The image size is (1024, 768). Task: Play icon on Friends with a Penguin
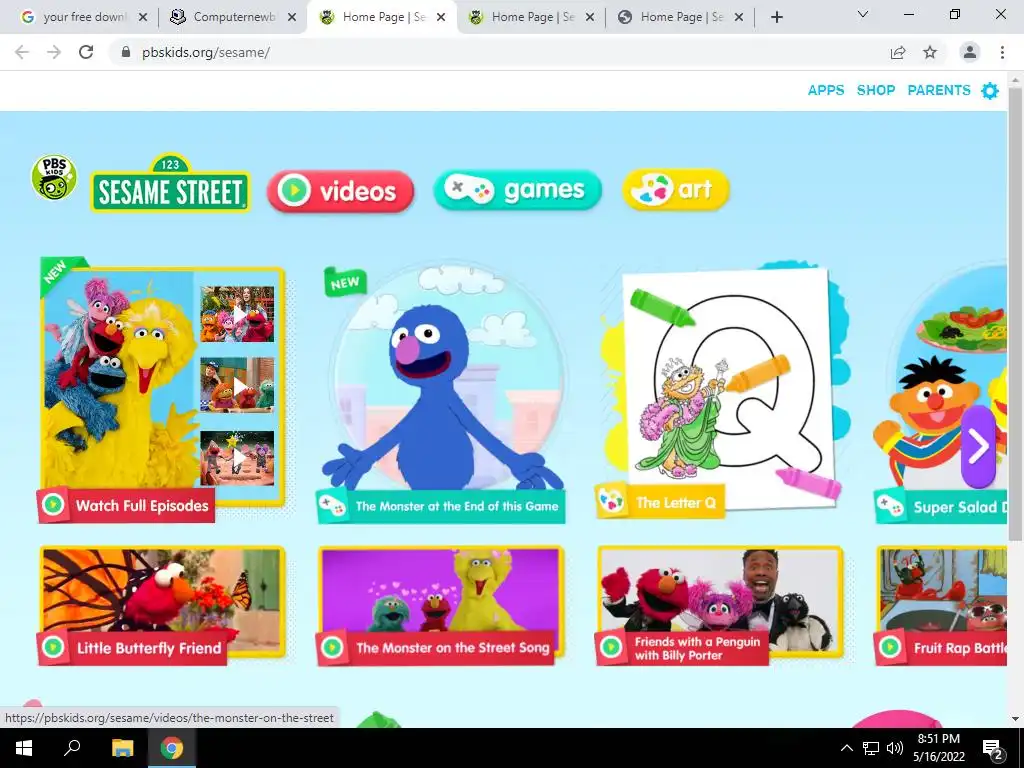coord(611,647)
